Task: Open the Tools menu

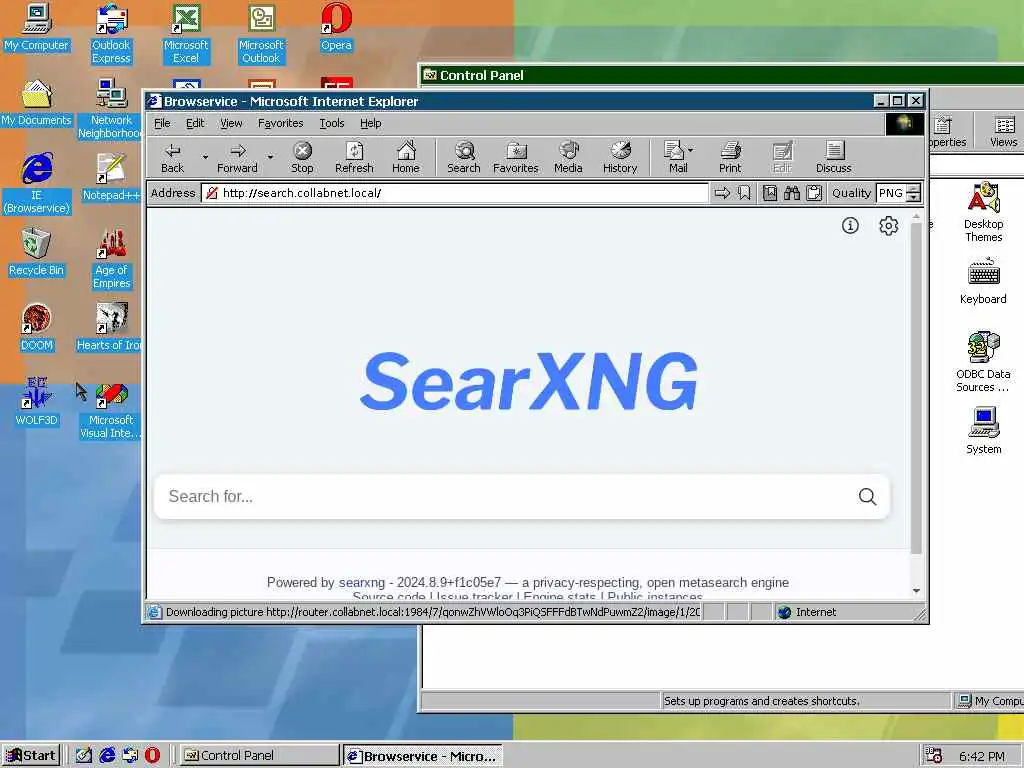Action: click(x=331, y=123)
